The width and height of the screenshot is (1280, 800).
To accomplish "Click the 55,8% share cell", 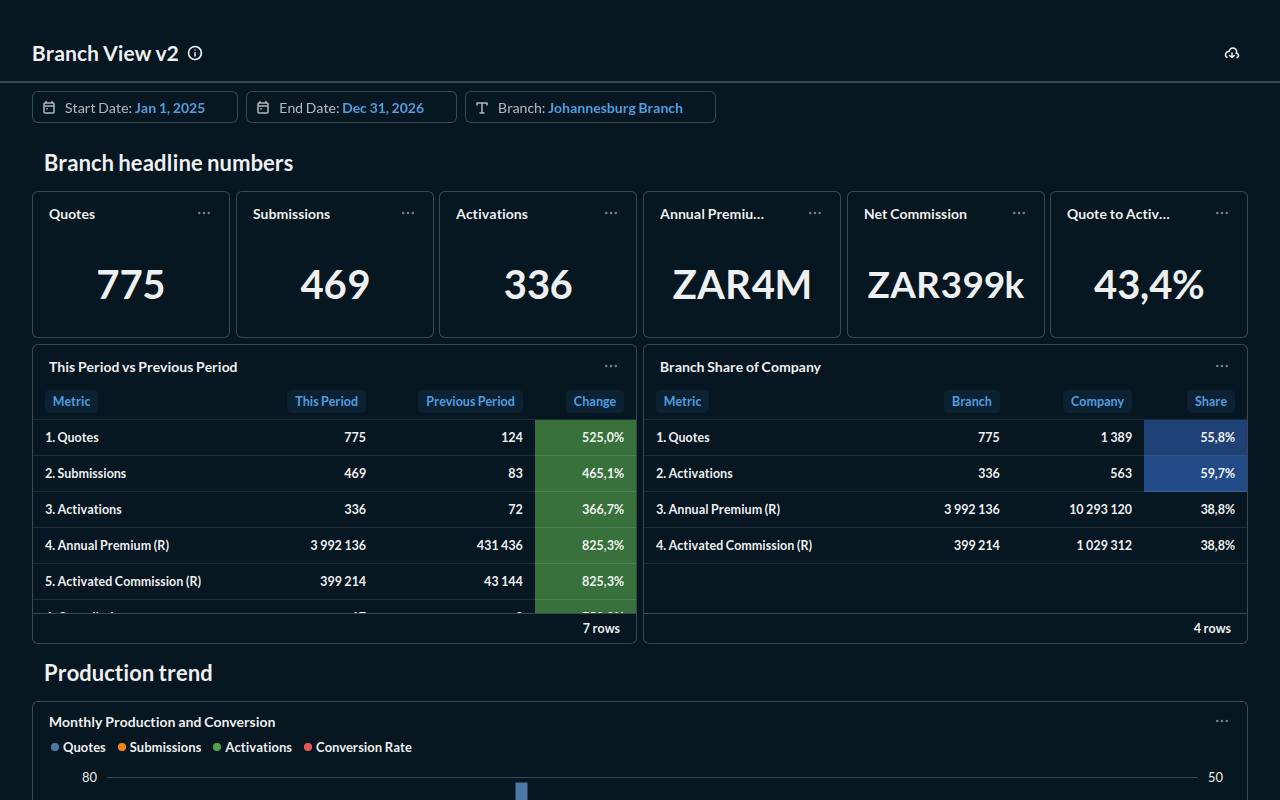I will click(x=1196, y=437).
